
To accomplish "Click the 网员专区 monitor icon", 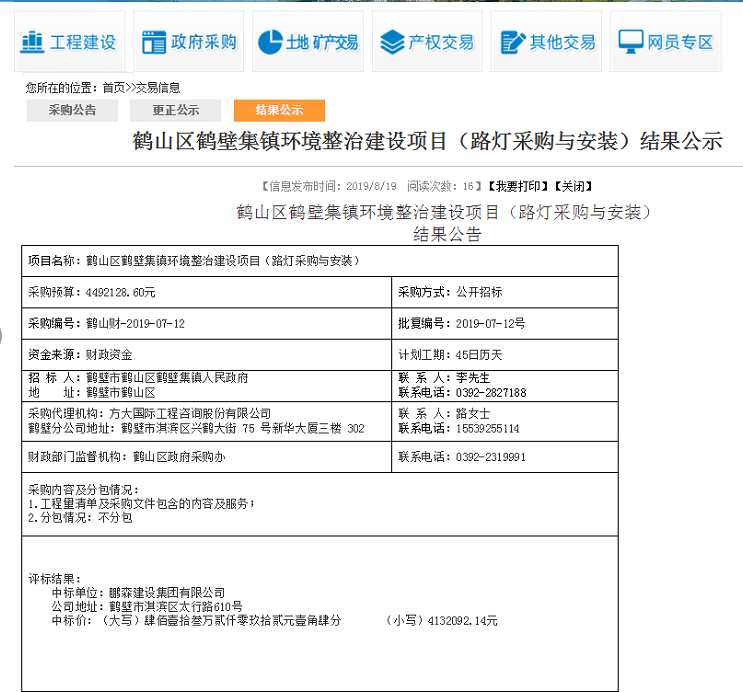I will [631, 42].
